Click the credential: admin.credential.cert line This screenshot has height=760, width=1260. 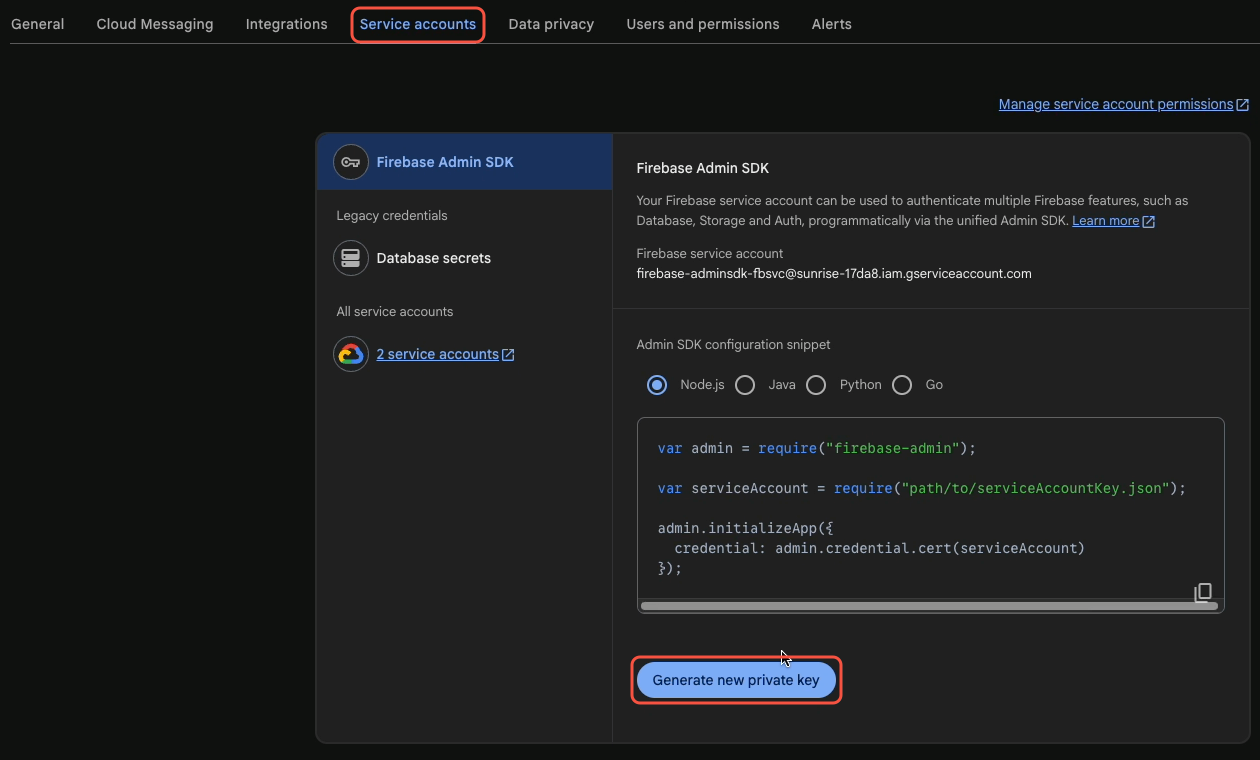click(x=880, y=548)
